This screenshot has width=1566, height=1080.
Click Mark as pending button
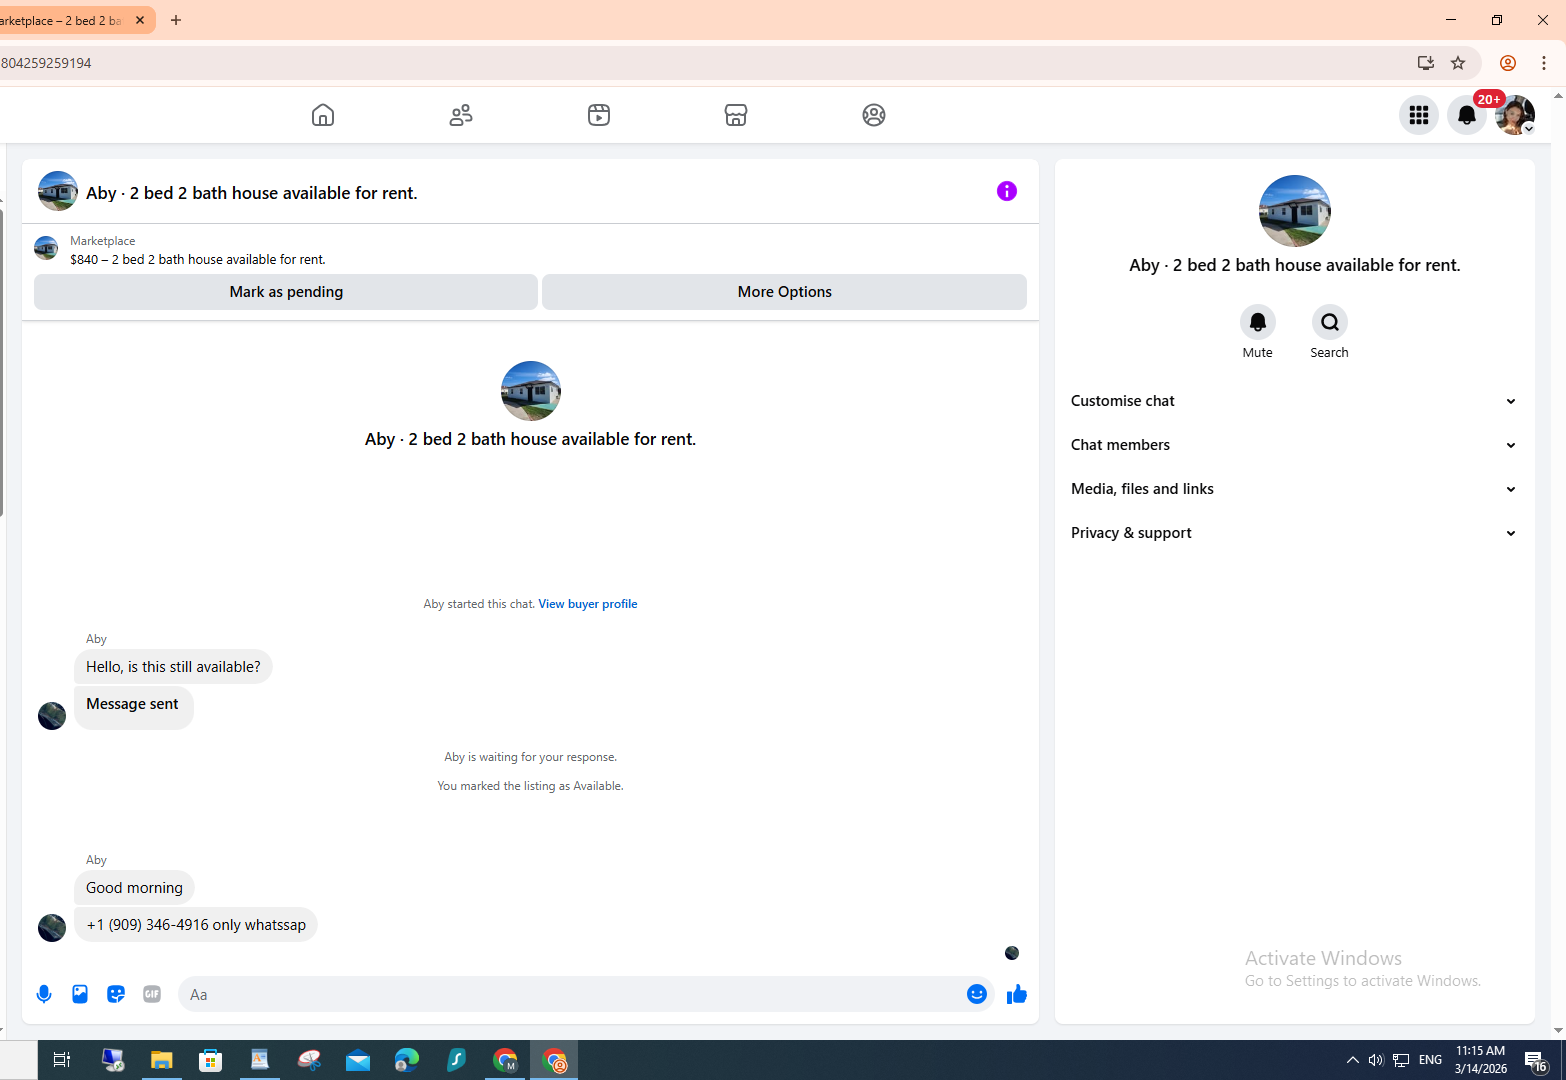pyautogui.click(x=286, y=292)
